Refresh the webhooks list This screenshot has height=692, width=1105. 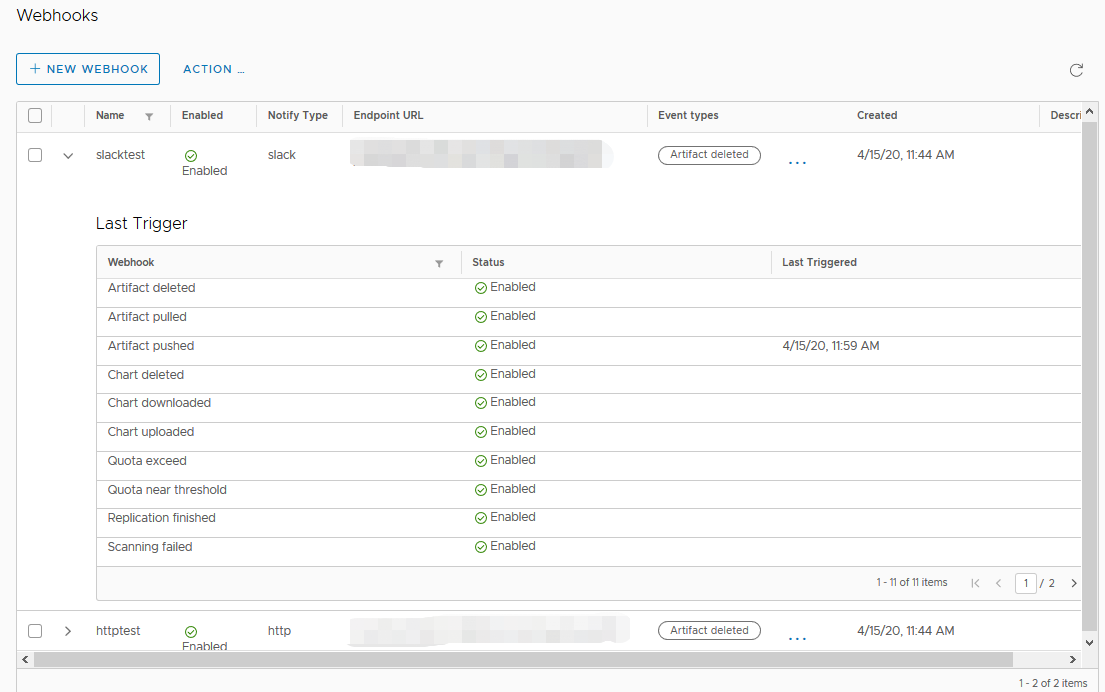coord(1076,70)
